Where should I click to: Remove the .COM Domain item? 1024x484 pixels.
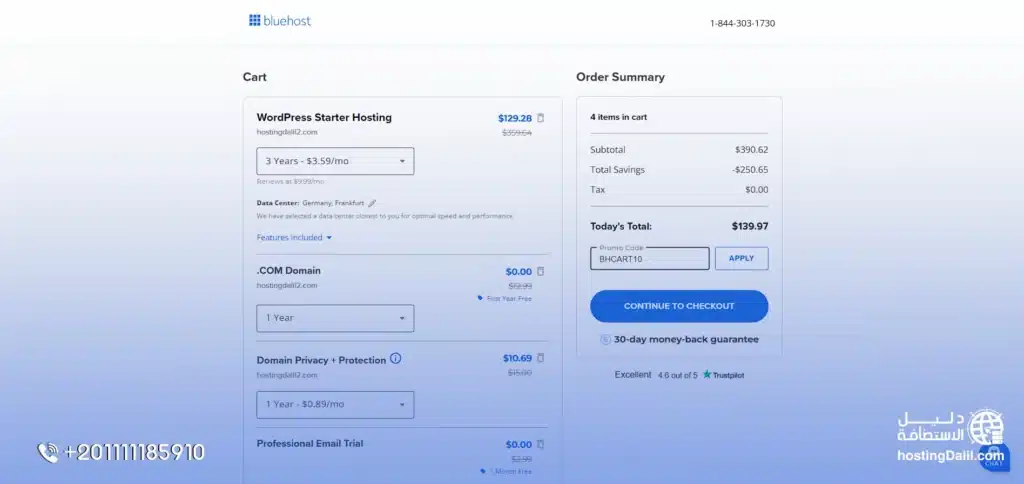[x=540, y=271]
